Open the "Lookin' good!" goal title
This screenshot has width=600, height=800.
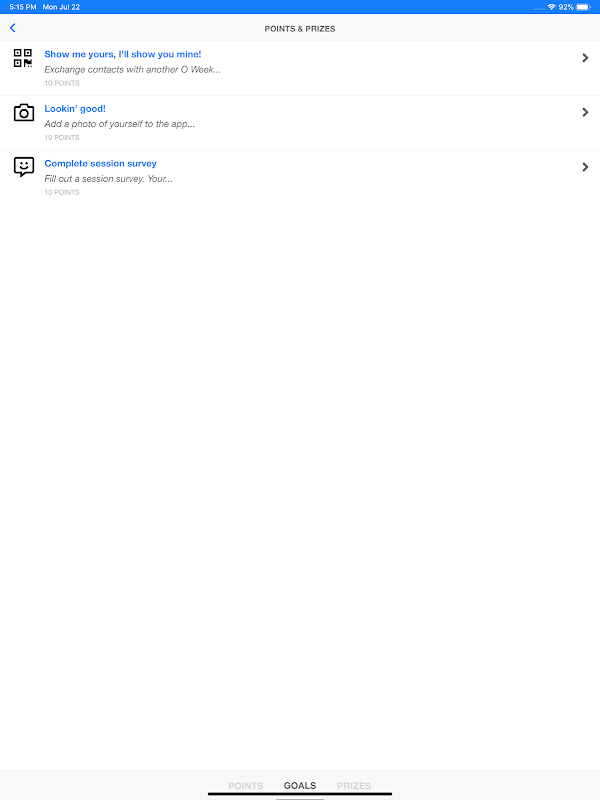(75, 109)
